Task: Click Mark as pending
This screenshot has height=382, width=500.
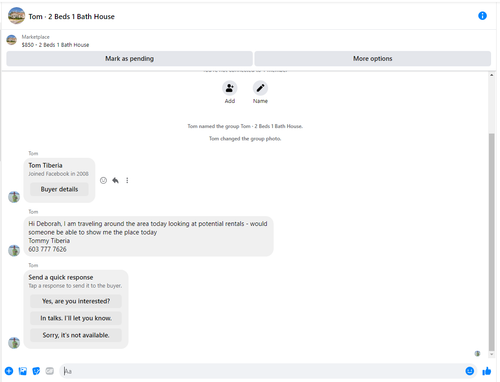Action: (x=129, y=59)
